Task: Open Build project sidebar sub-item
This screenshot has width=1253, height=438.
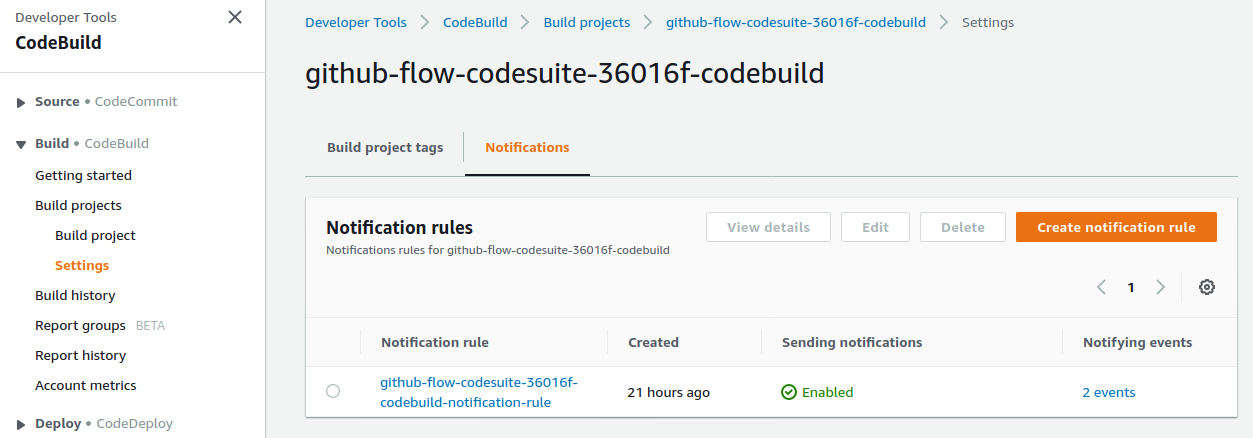Action: 95,235
